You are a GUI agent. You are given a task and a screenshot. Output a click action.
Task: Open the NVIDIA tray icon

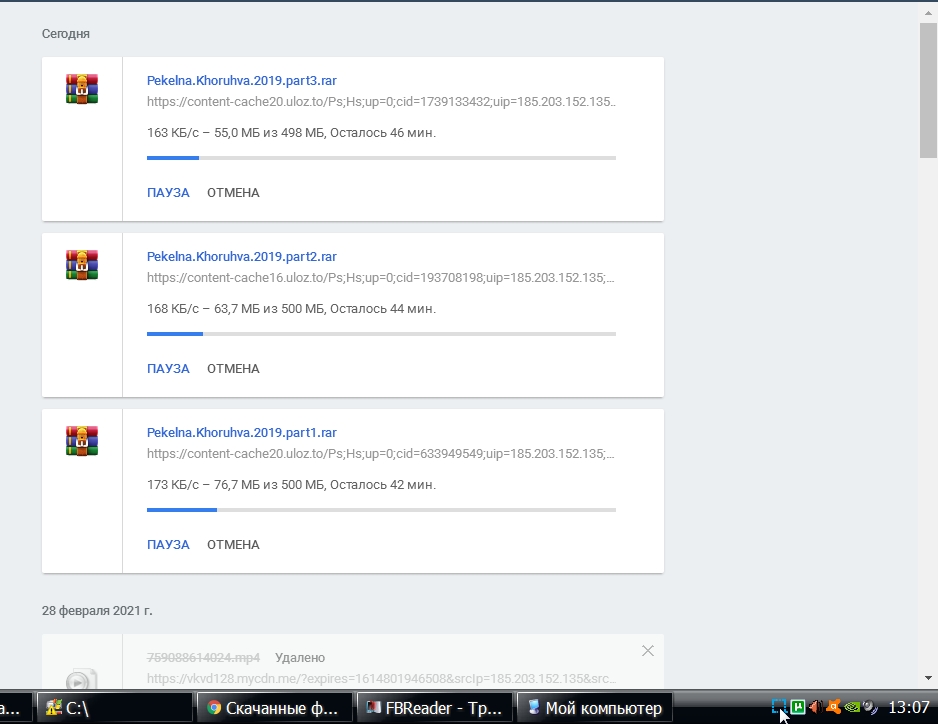pos(852,707)
